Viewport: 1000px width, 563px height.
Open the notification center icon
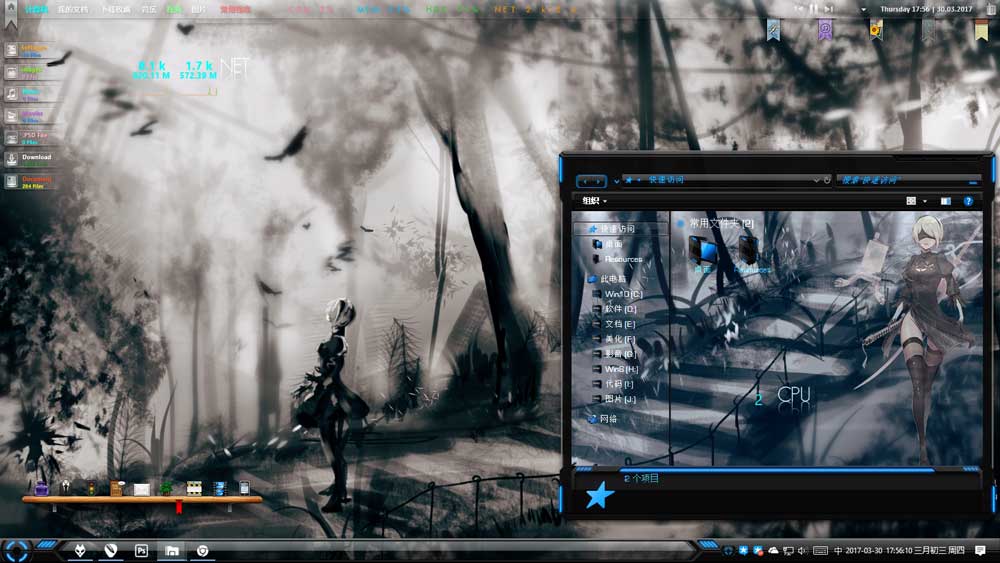click(x=980, y=550)
